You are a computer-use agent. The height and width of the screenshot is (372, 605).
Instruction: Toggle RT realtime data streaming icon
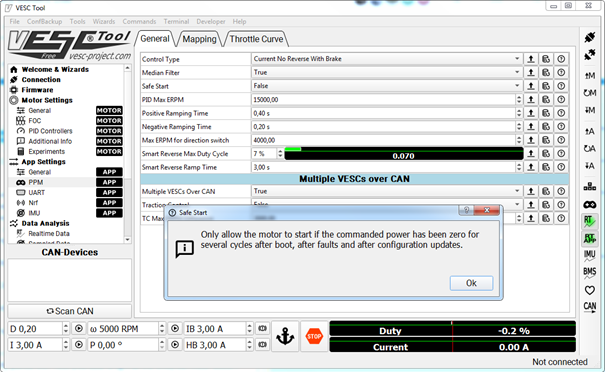click(590, 221)
